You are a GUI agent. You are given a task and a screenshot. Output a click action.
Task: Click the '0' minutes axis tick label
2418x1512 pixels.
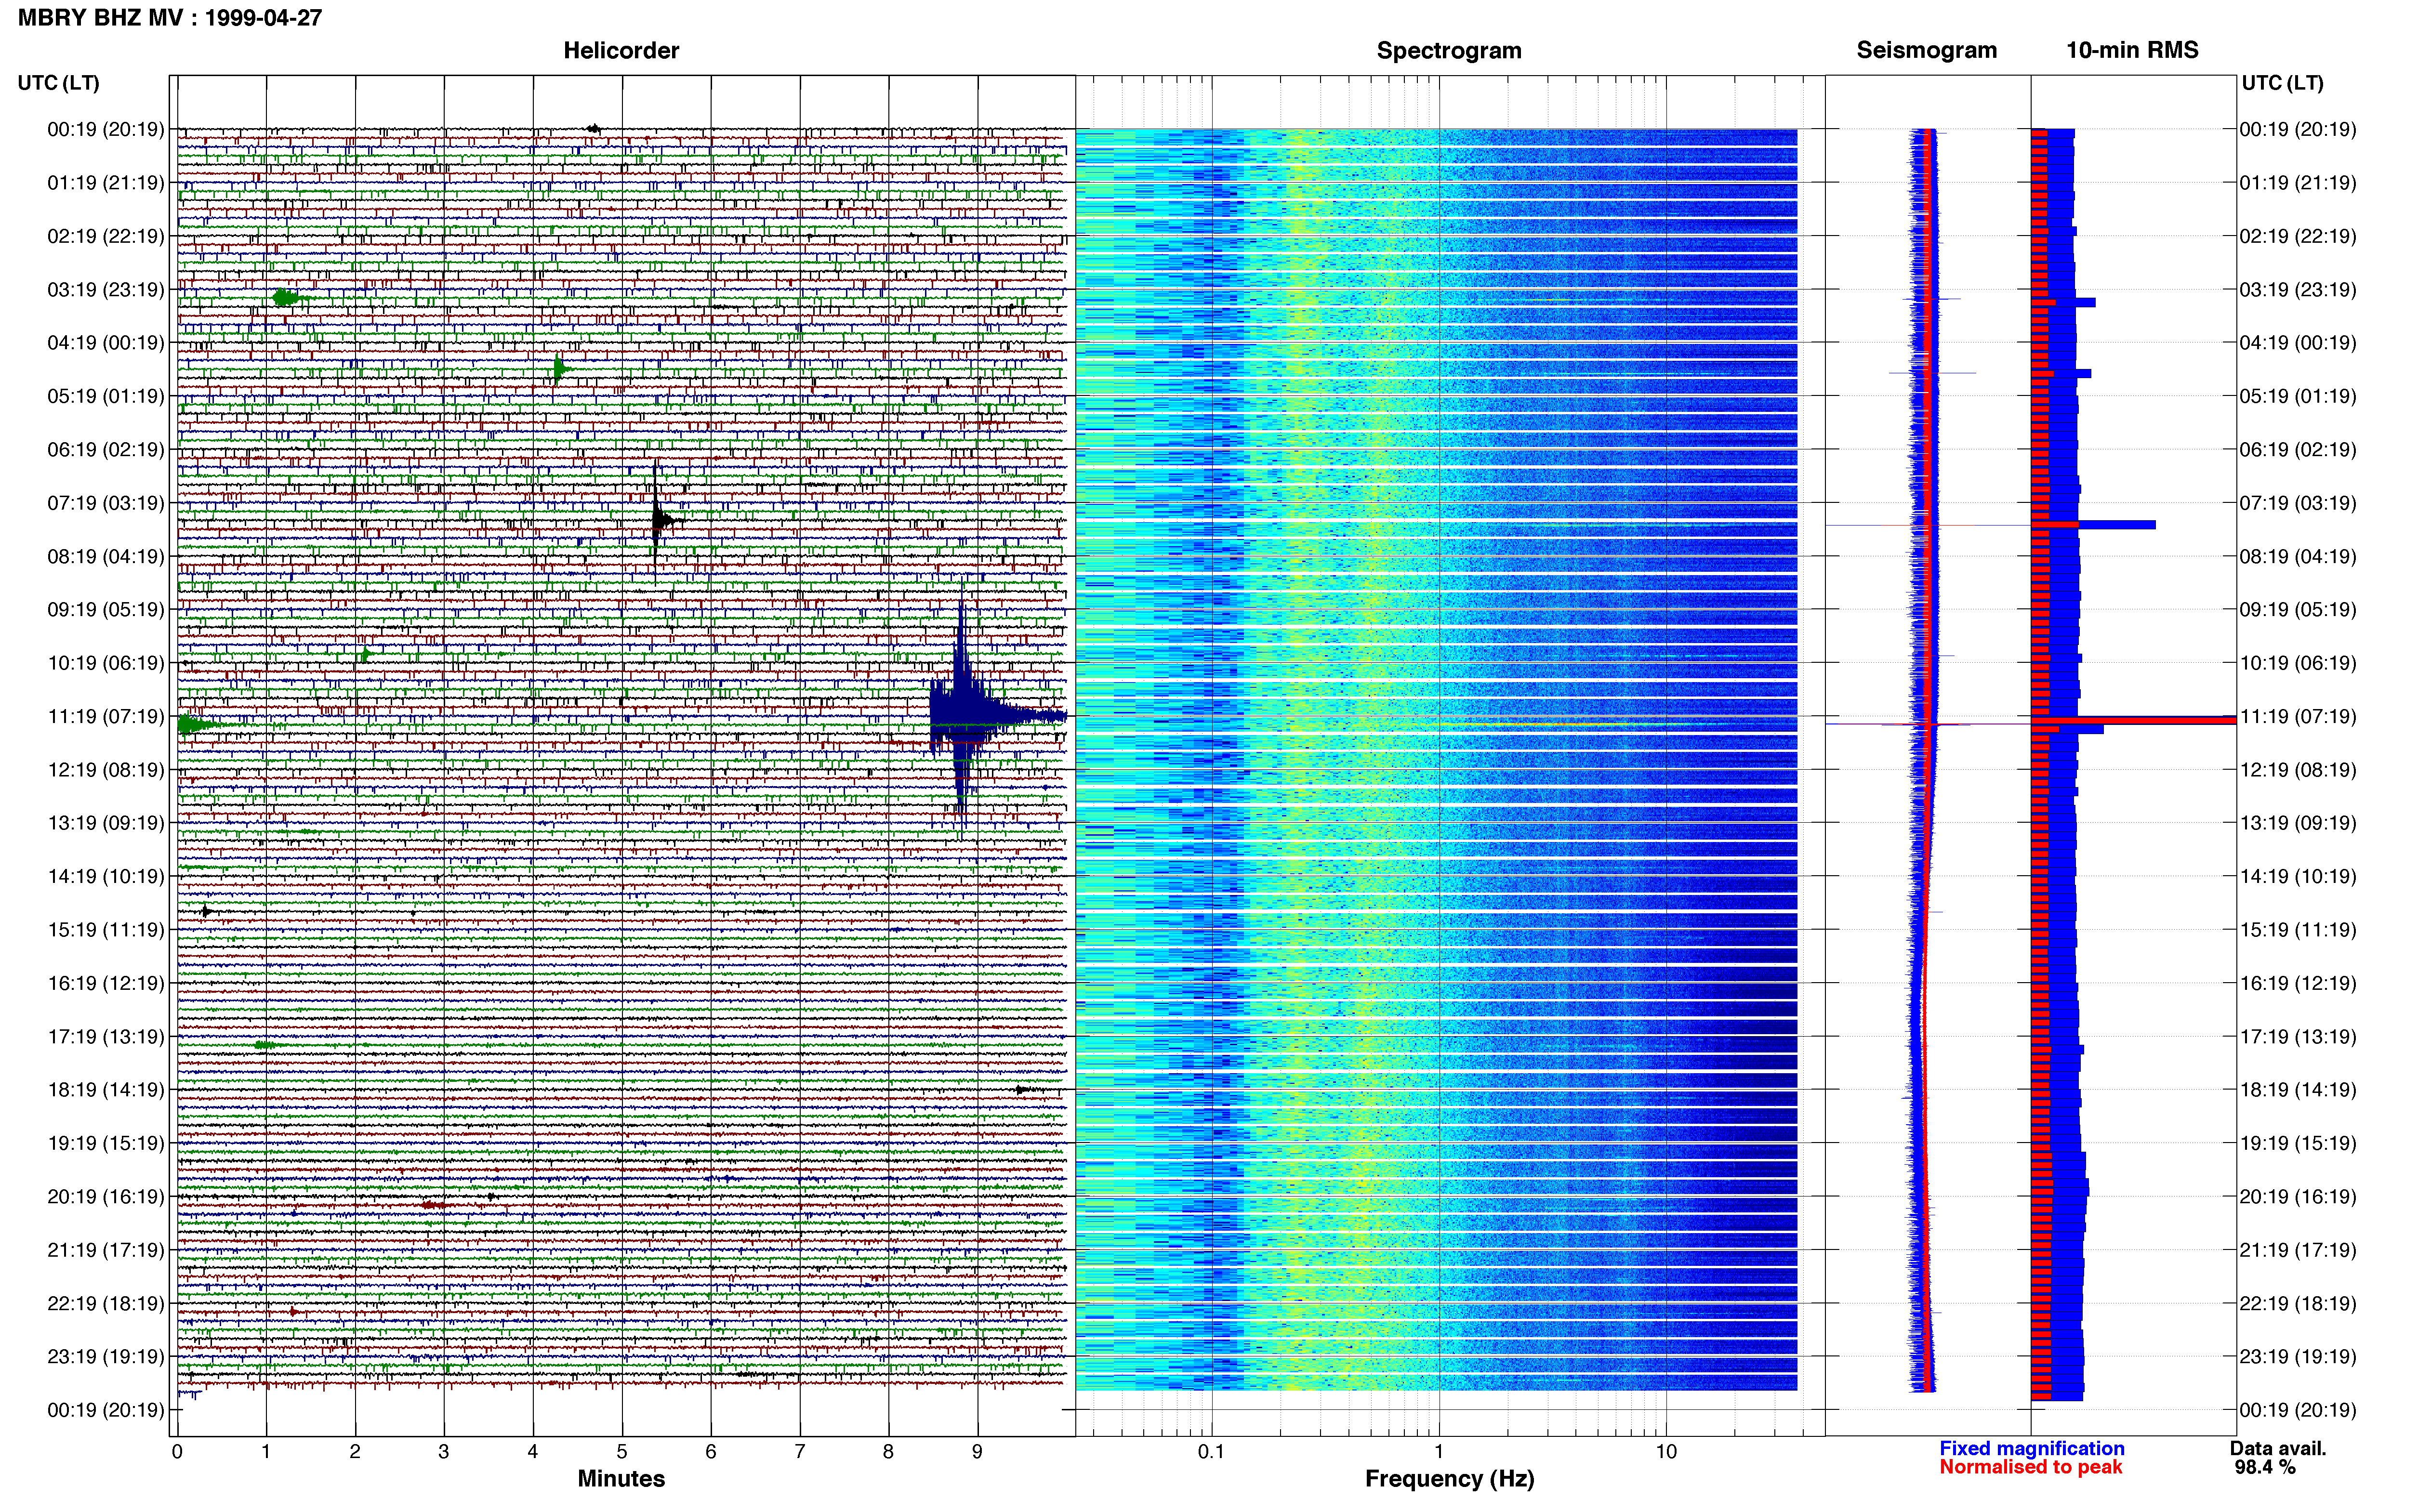[x=177, y=1451]
